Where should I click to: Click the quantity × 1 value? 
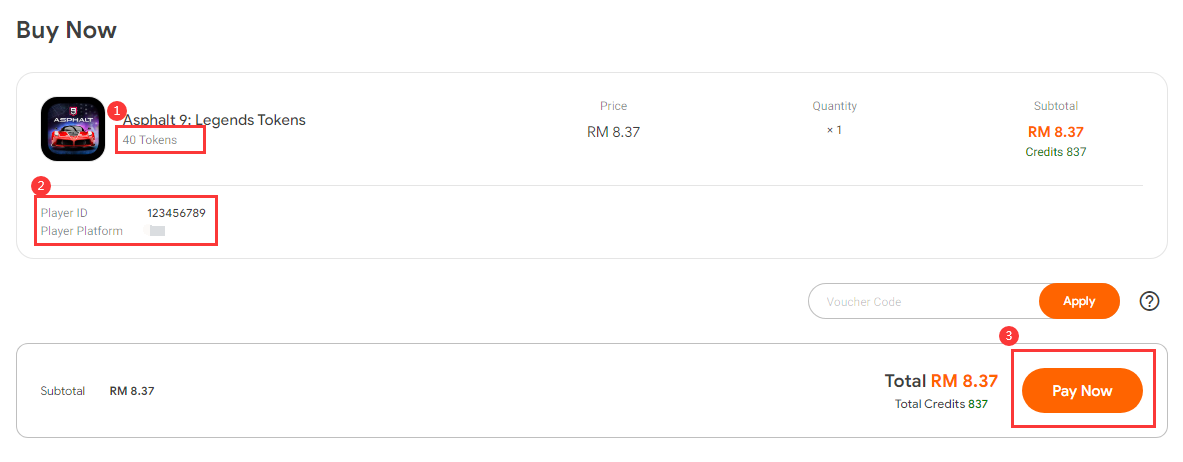[x=834, y=130]
